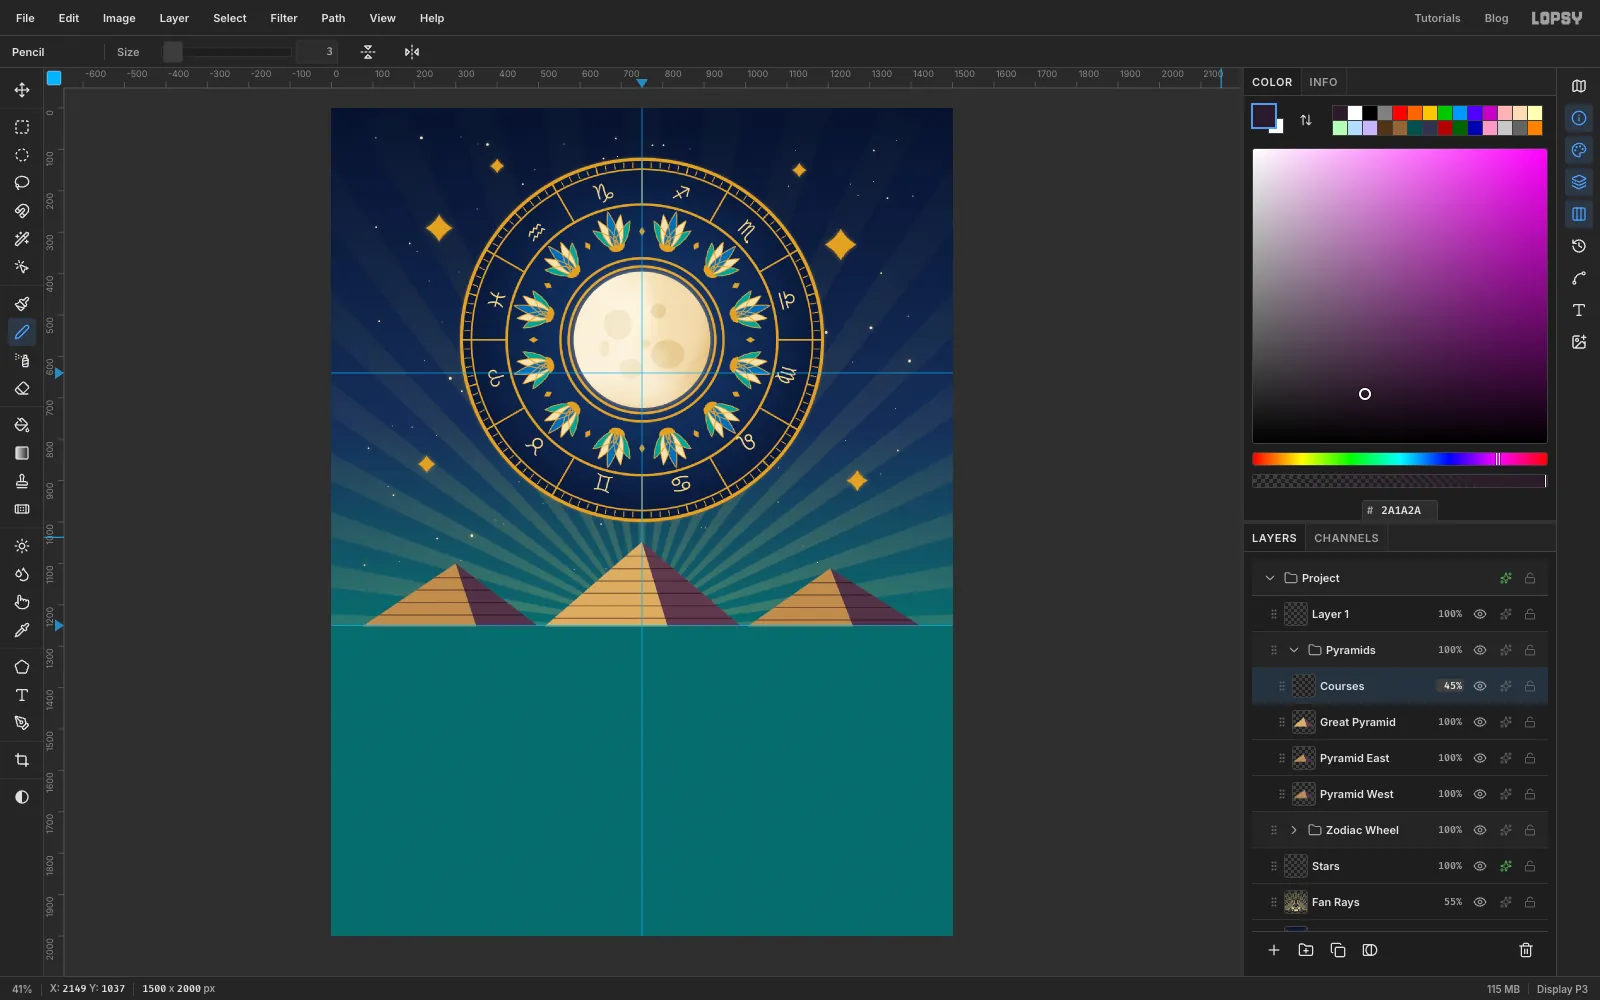Open the Blog link

click(1496, 18)
